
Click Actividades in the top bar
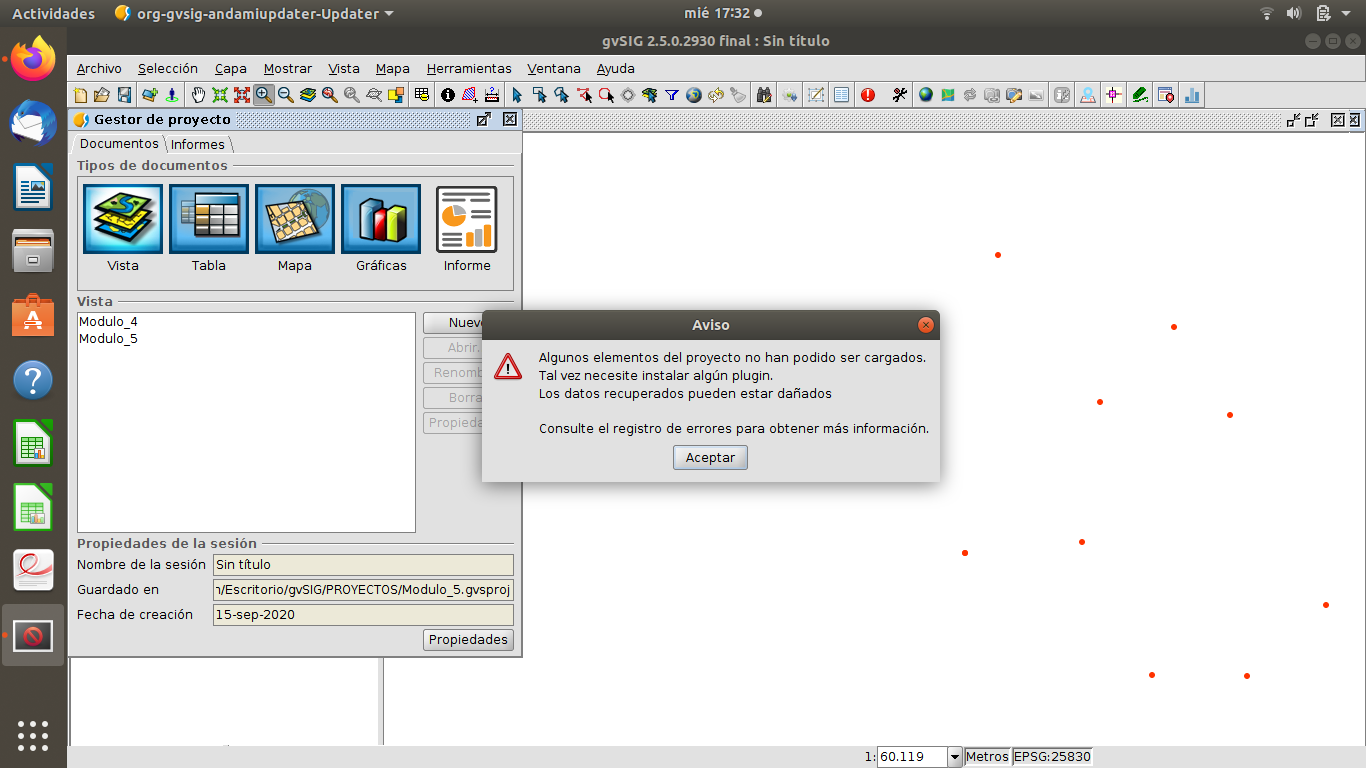(53, 13)
